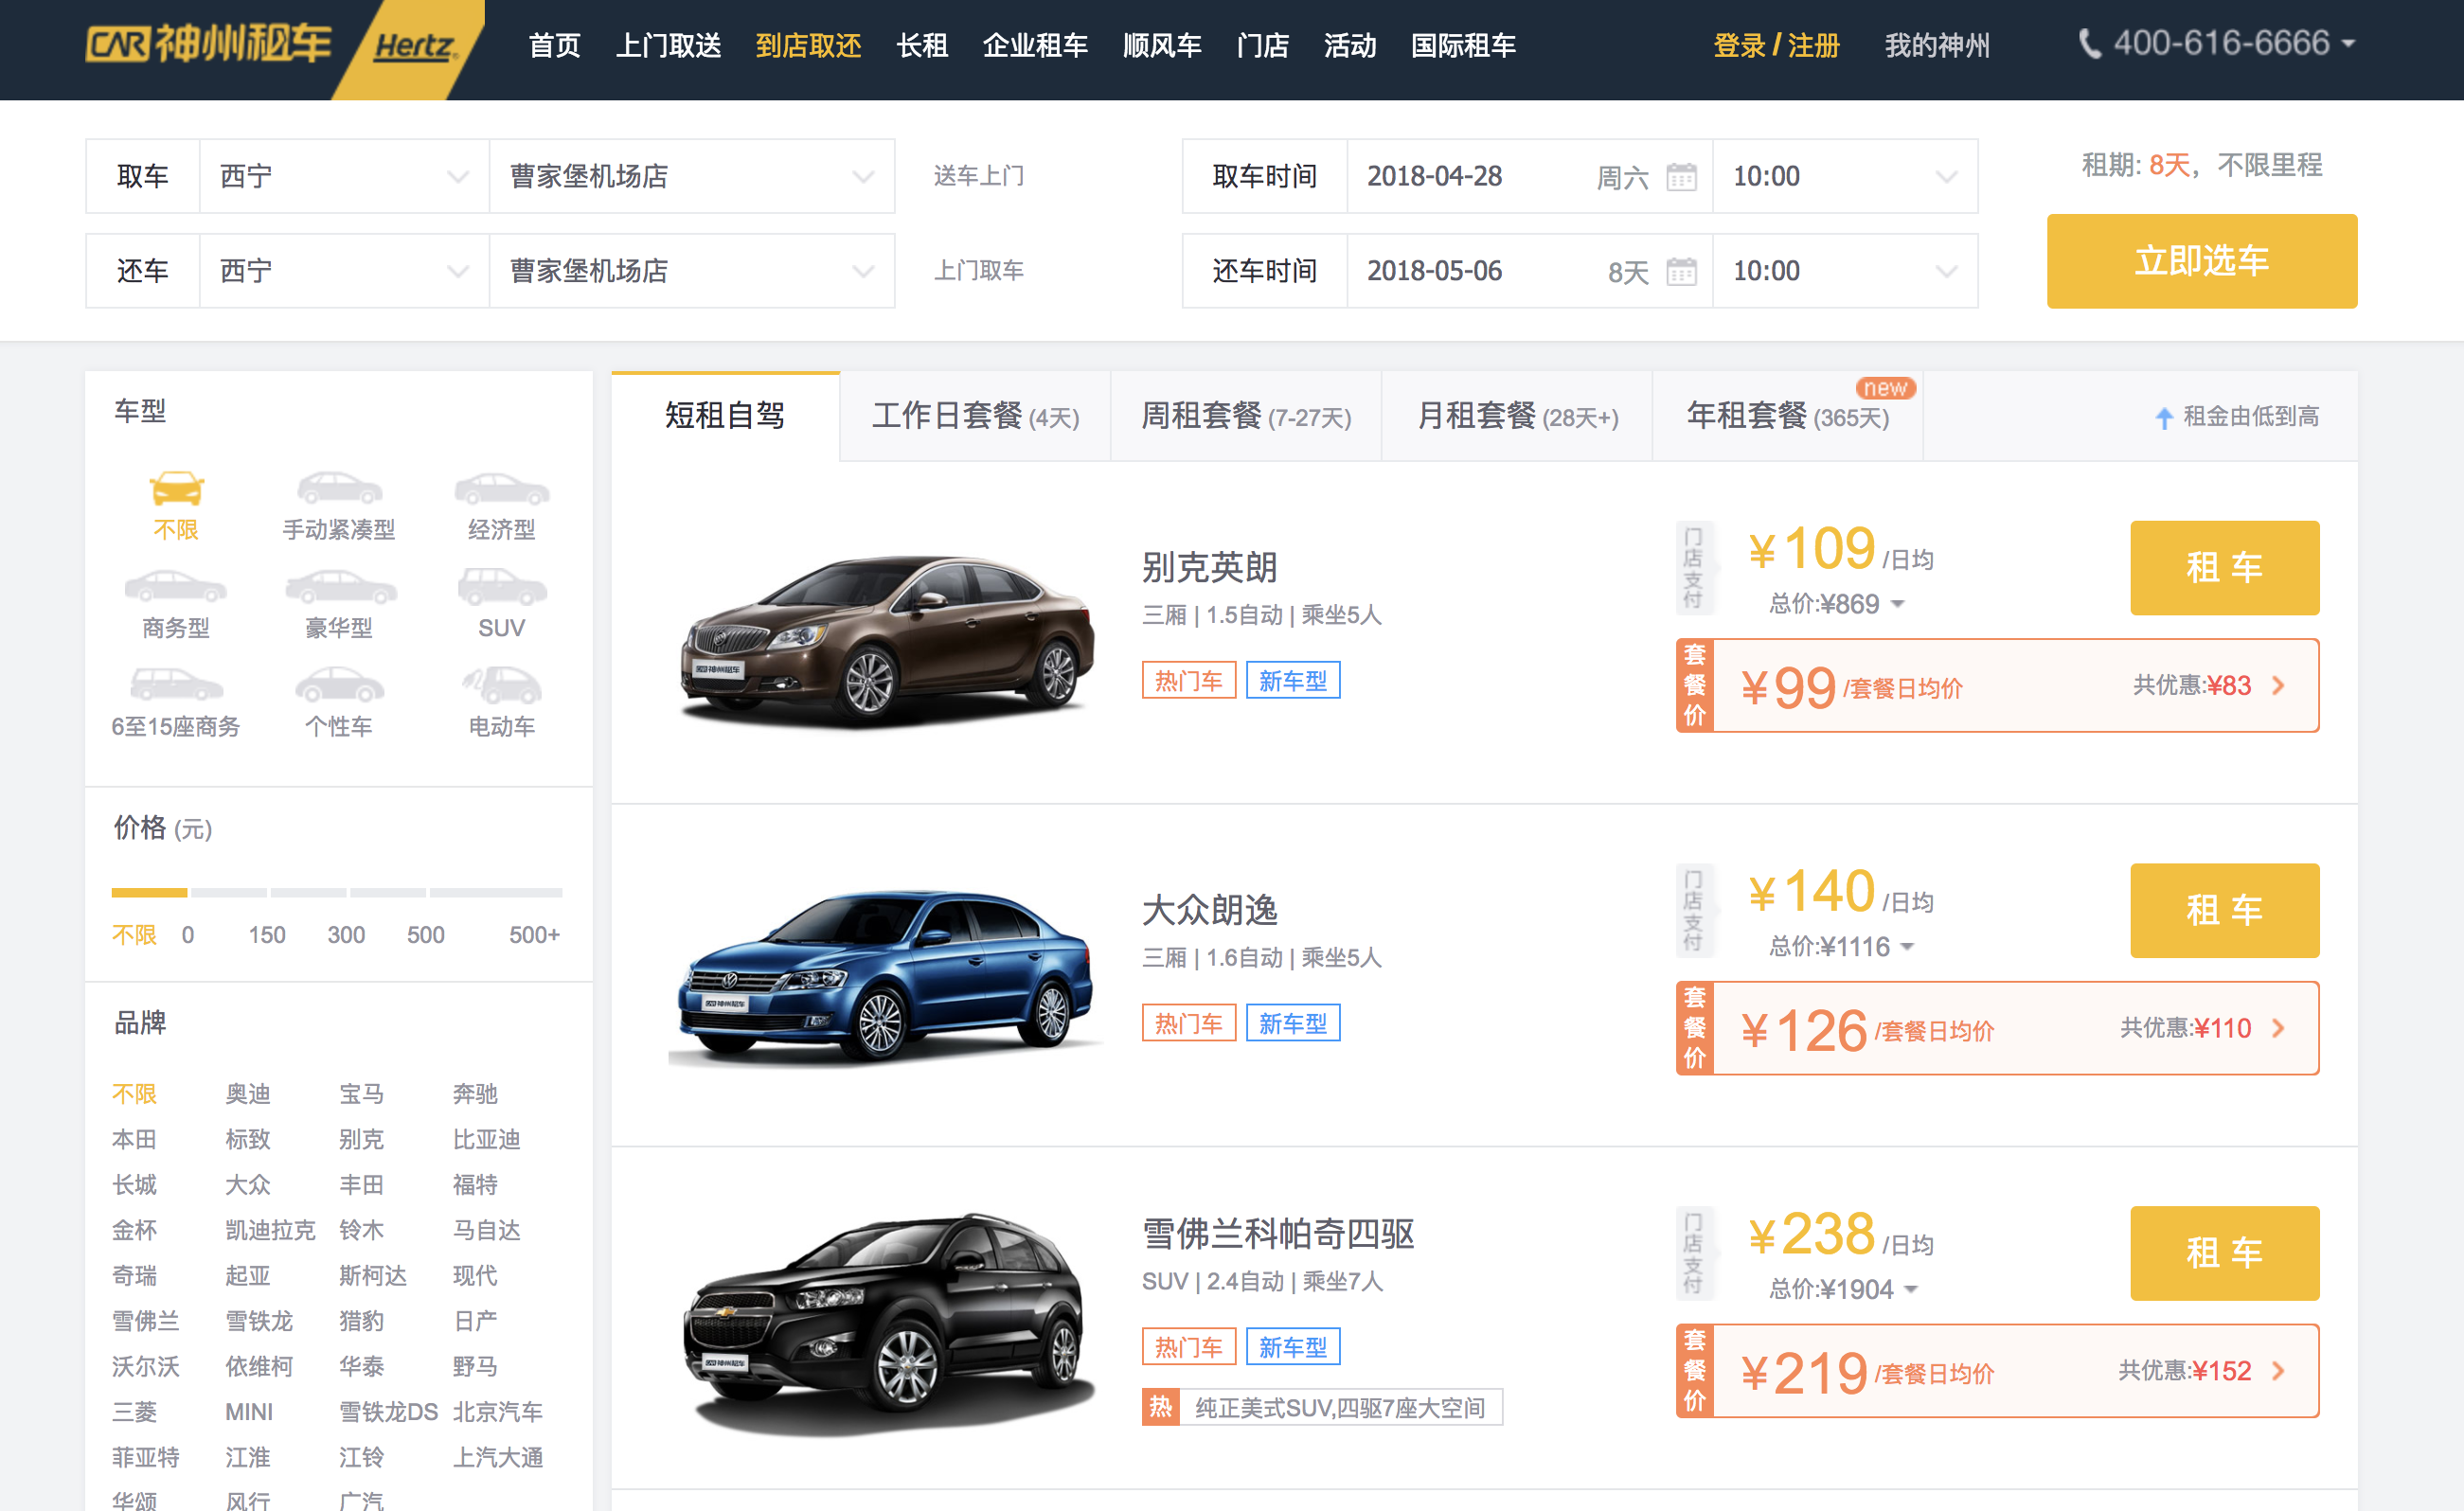Pick the 商务型 business car icon
The image size is (2464, 1511).
(x=175, y=588)
